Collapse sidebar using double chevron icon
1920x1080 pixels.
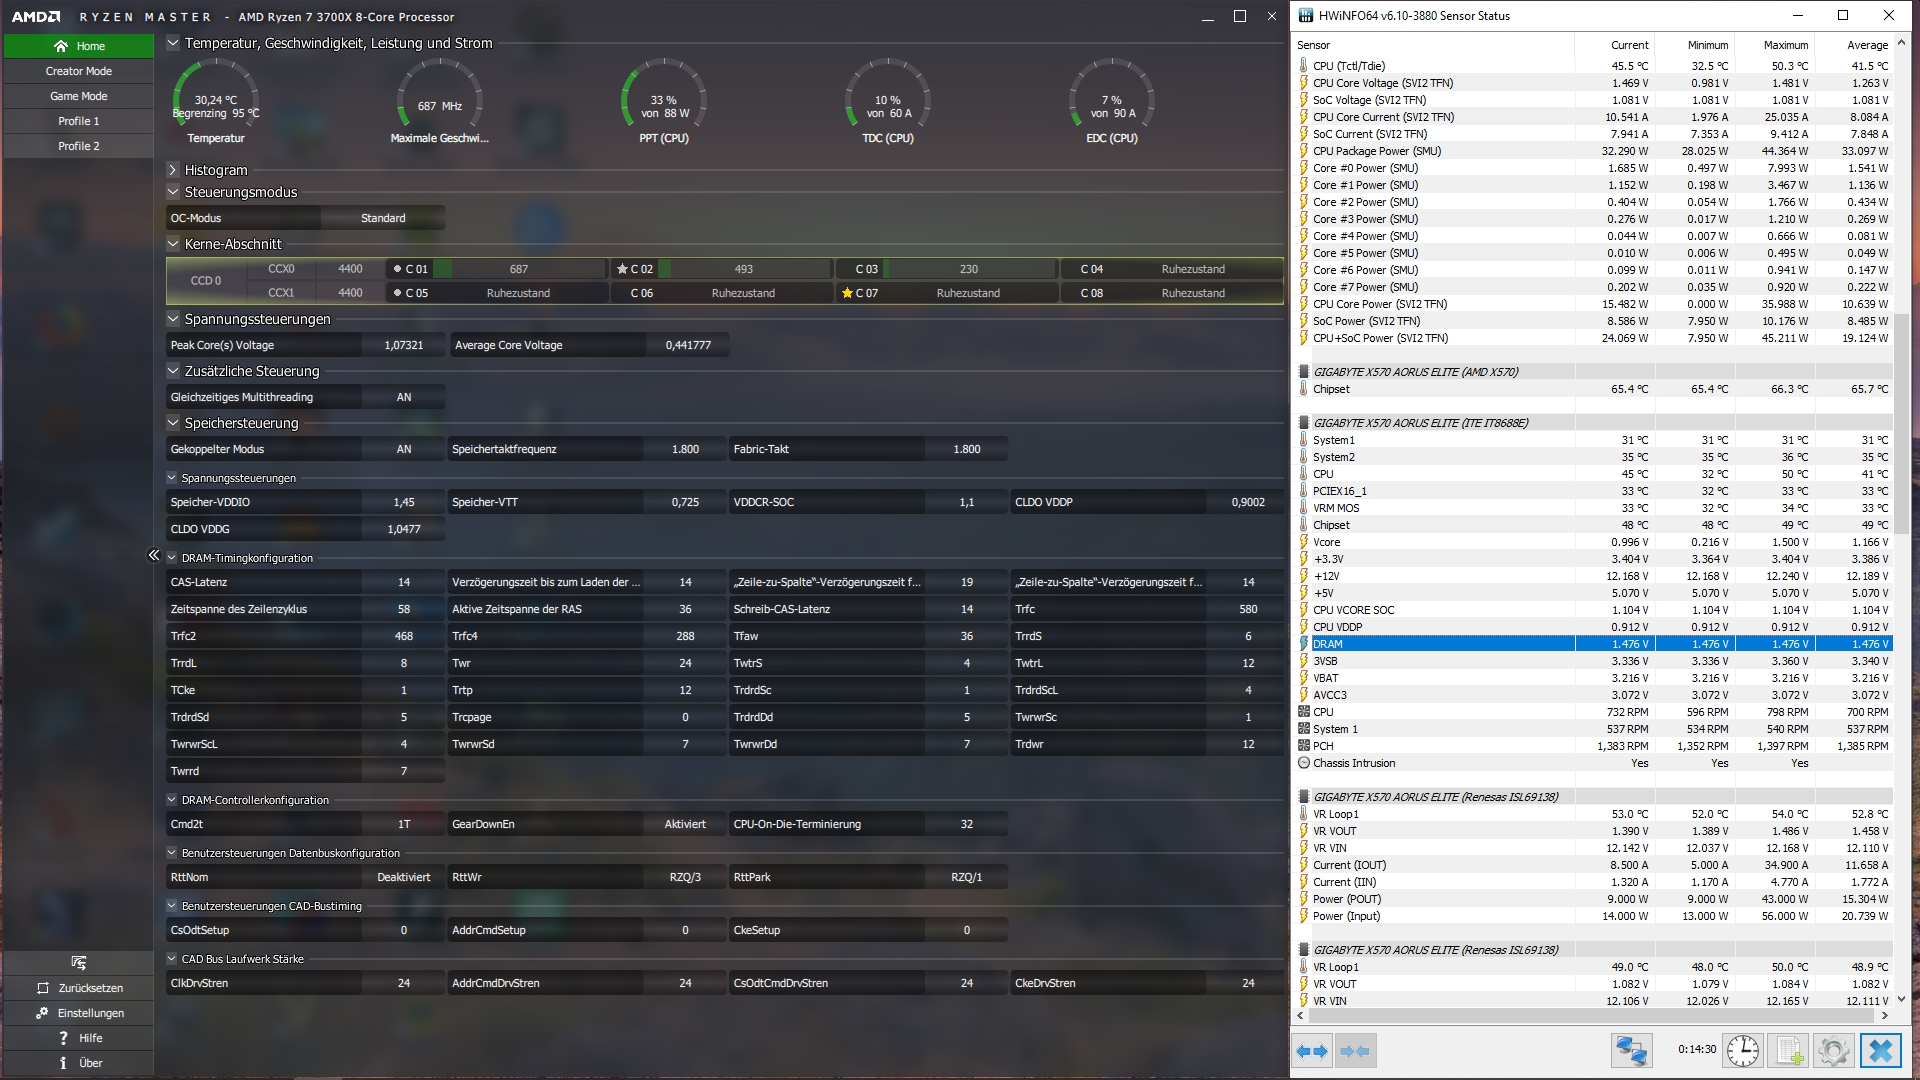pos(154,555)
